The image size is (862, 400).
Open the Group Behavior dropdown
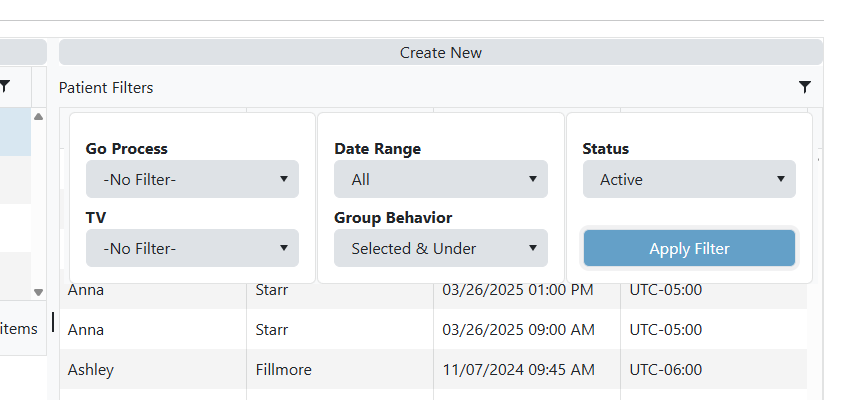pyautogui.click(x=441, y=248)
